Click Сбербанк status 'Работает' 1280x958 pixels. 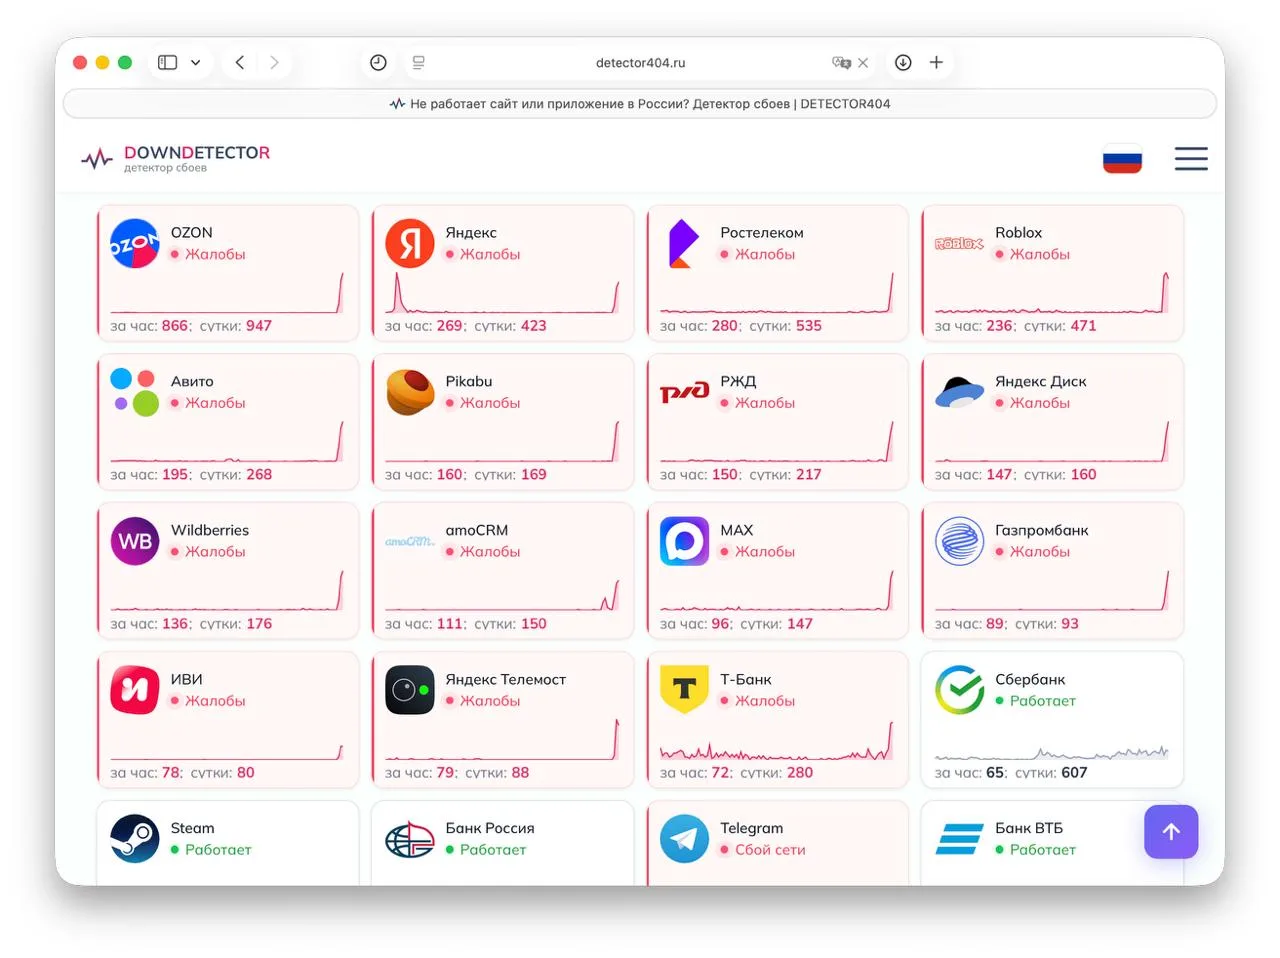1043,700
